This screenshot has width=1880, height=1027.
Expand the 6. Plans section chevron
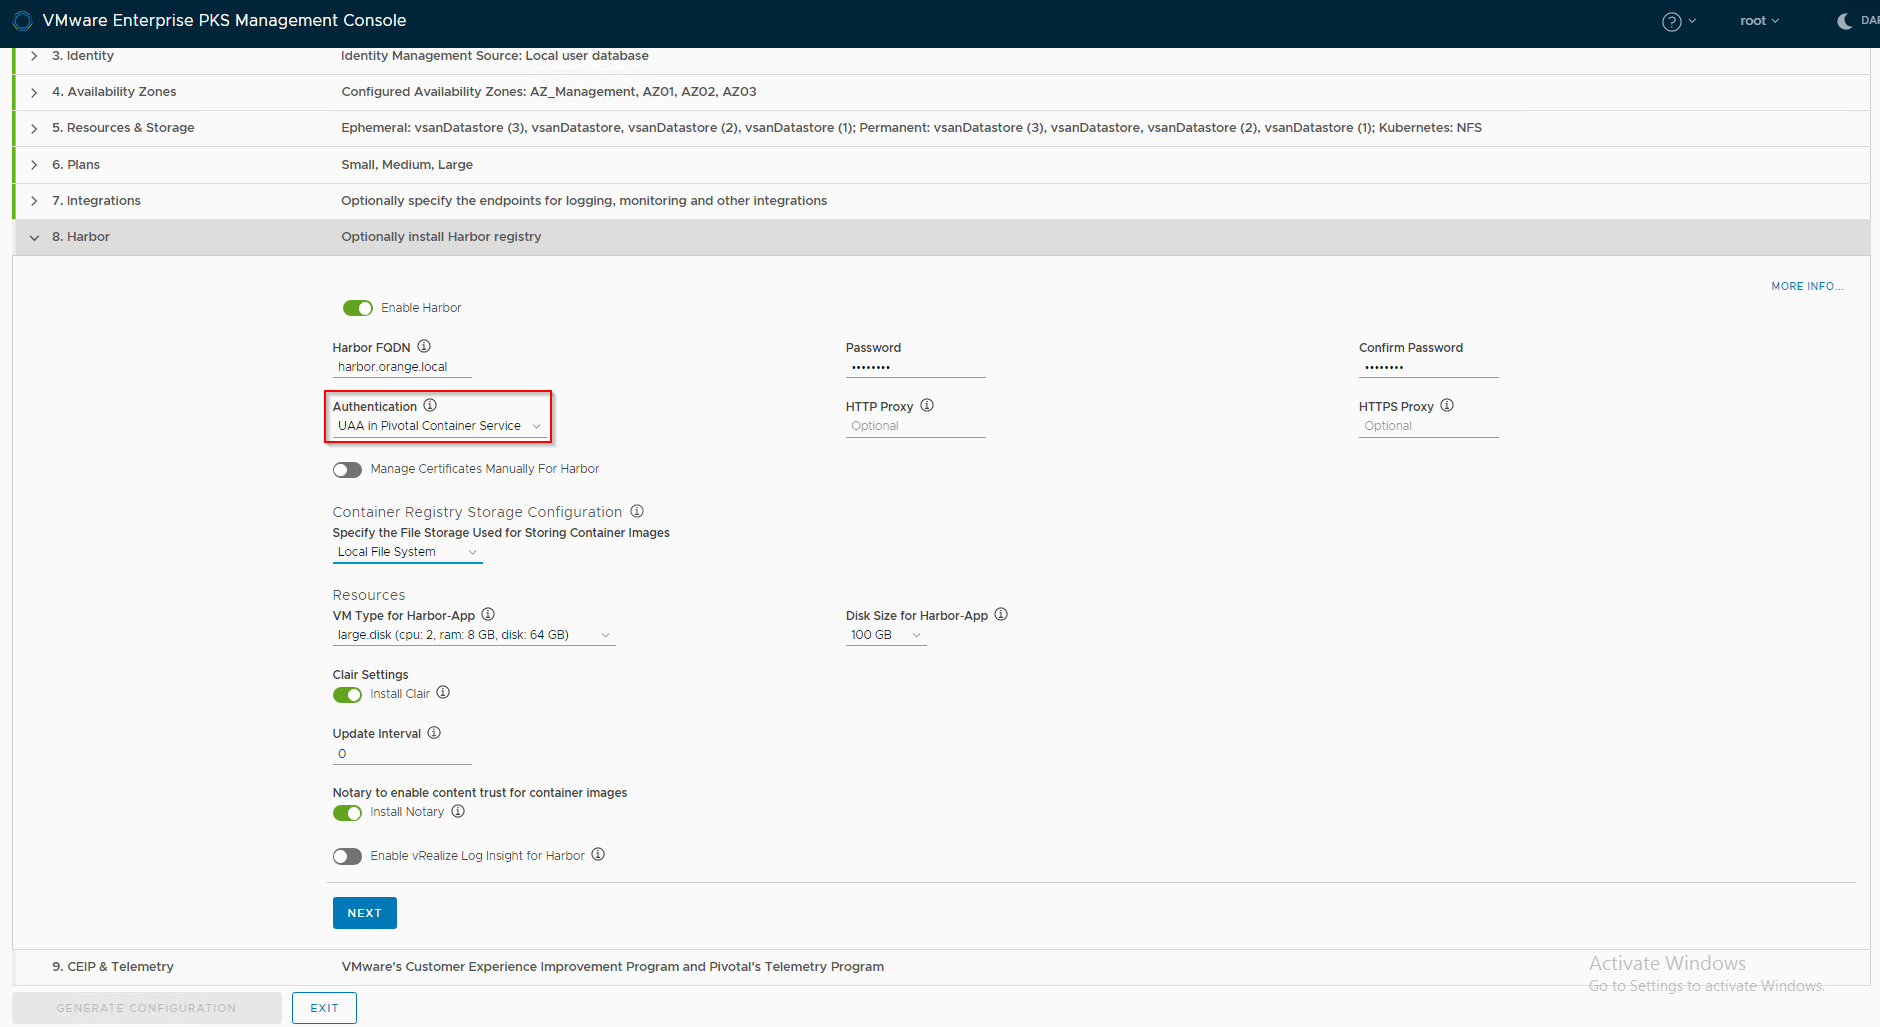point(34,165)
